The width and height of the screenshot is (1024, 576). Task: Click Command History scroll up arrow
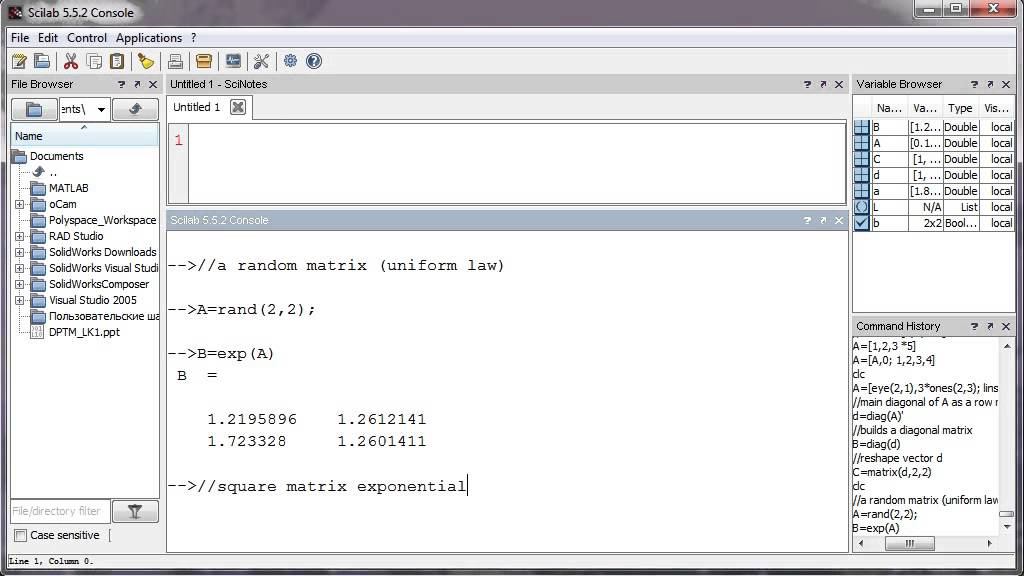click(x=1006, y=346)
